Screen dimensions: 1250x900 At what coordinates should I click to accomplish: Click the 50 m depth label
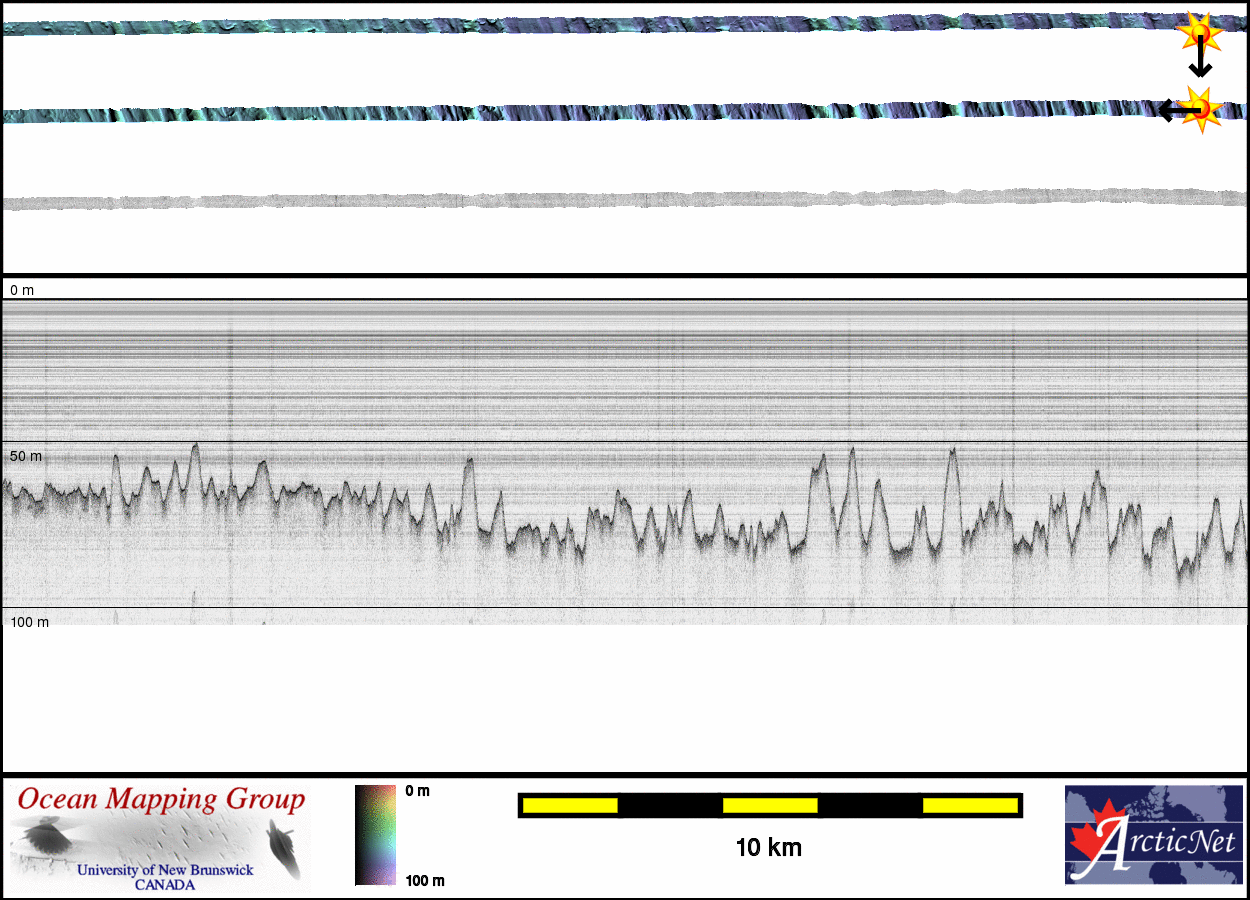click(x=26, y=456)
